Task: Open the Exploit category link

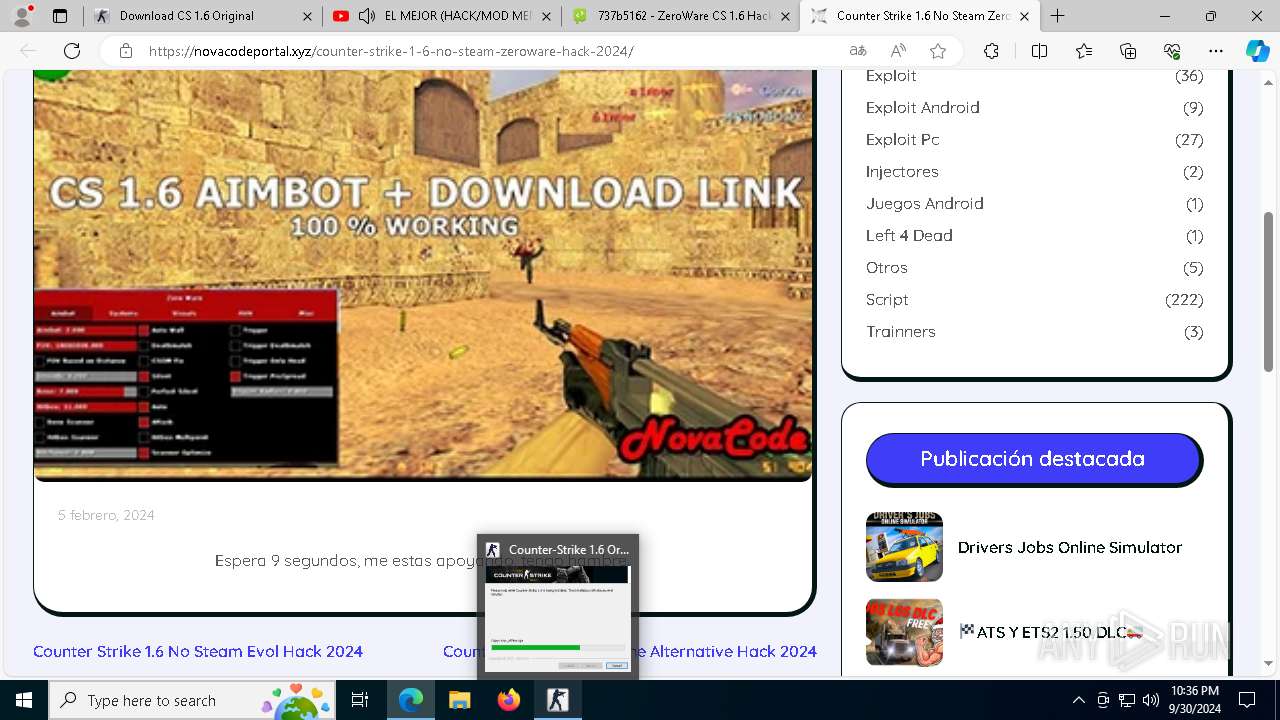Action: click(x=891, y=76)
